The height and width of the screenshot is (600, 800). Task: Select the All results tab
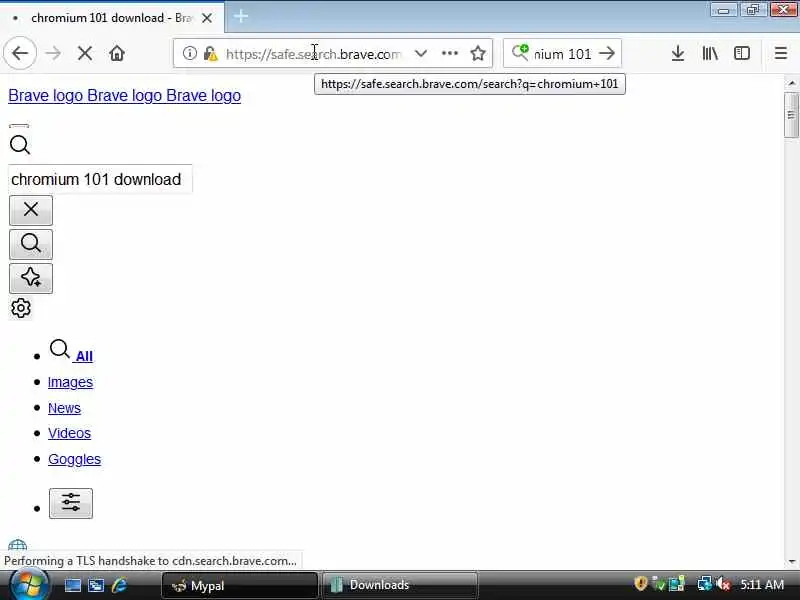pyautogui.click(x=71, y=352)
